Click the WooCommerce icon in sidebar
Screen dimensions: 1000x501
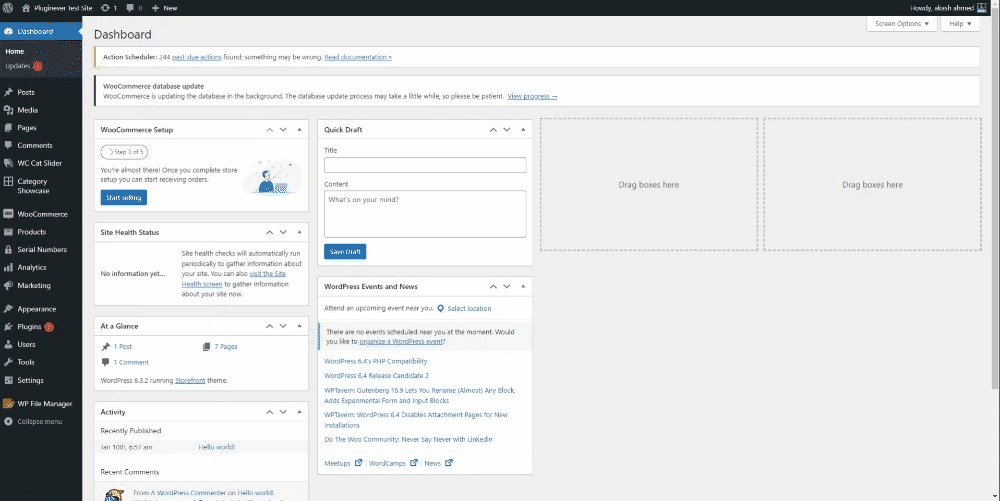pos(8,214)
